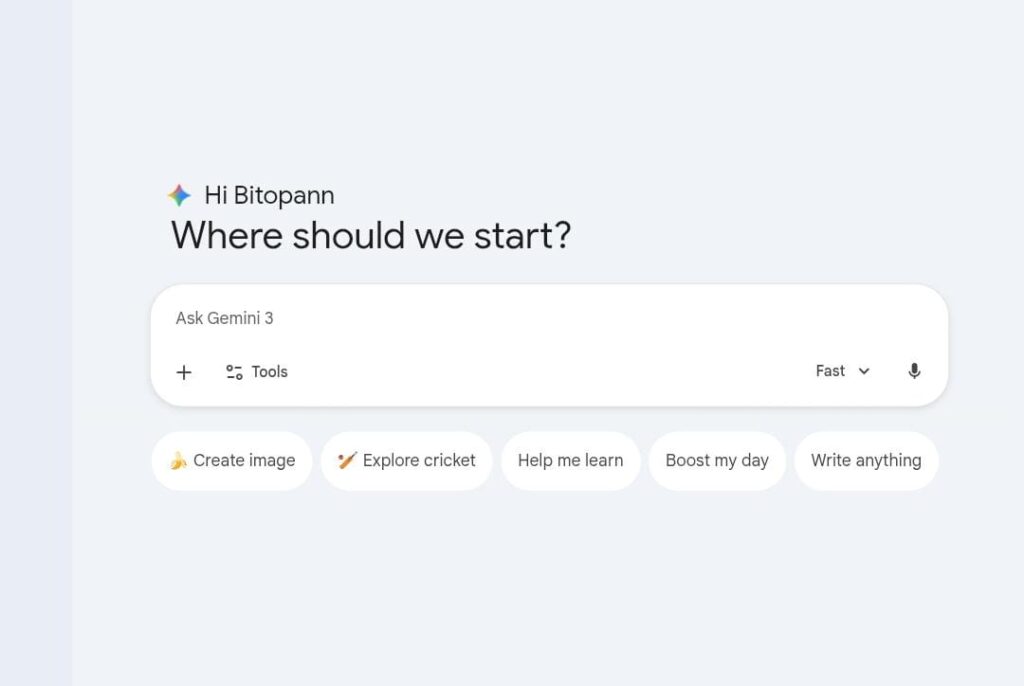Click the Gemini sparkle logo

click(179, 195)
